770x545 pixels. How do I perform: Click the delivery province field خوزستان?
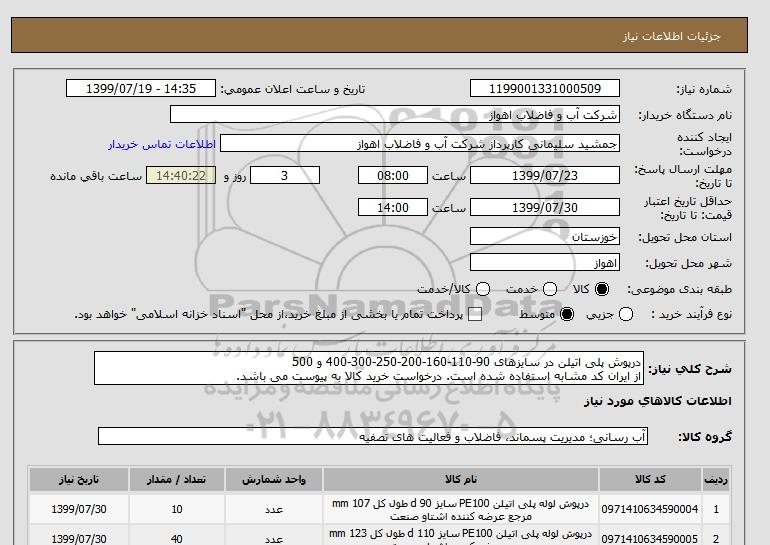click(545, 236)
